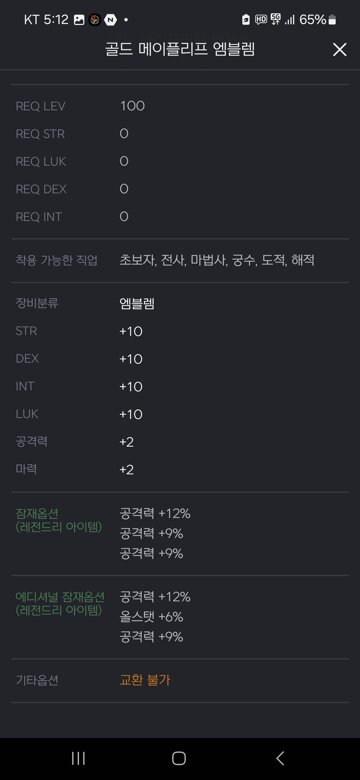Viewport: 360px width, 780px height.
Task: Tap the 장비분류 엠블렘 value
Action: (137, 303)
